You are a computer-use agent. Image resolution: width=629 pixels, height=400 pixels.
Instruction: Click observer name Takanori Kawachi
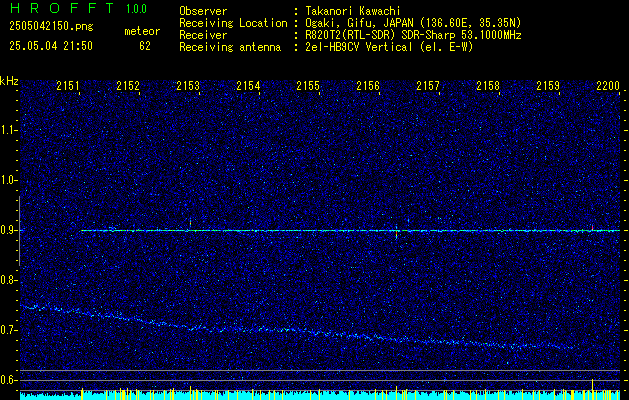click(x=353, y=11)
